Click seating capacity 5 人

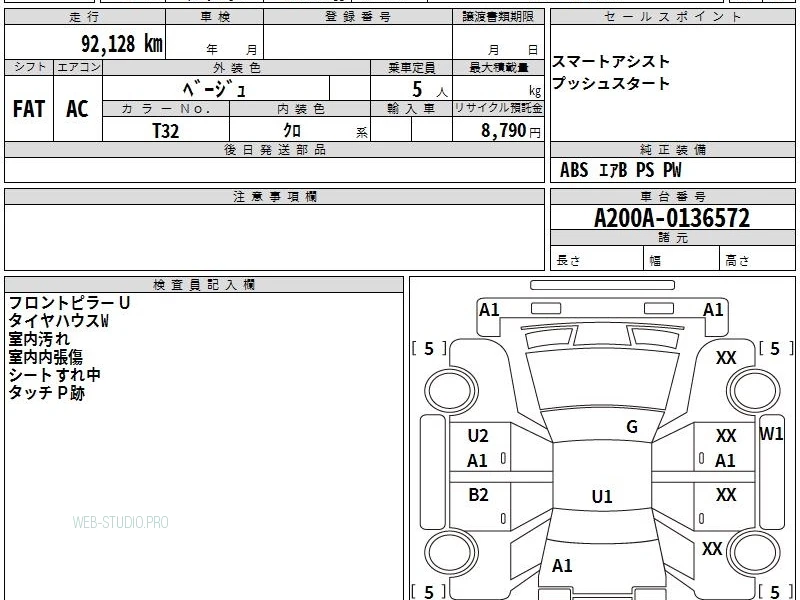(429, 90)
